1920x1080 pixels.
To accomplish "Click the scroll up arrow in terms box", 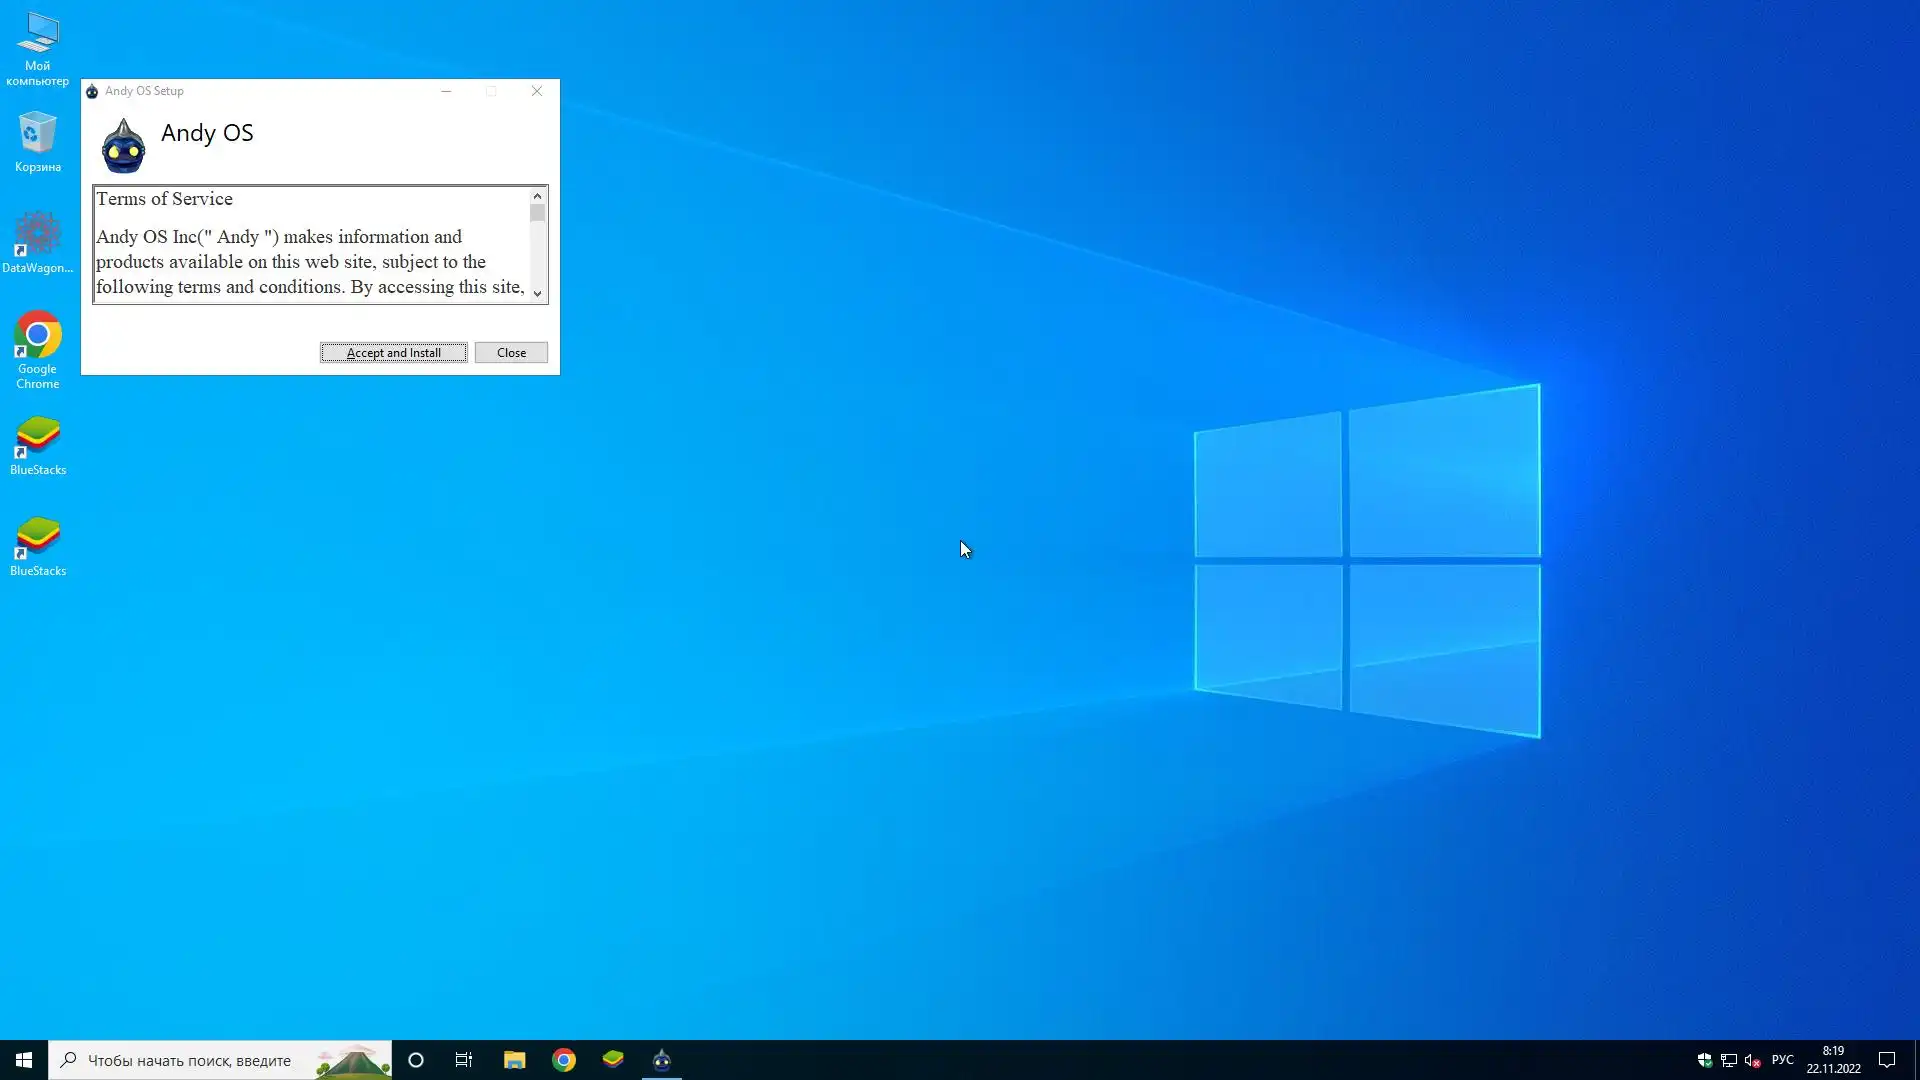I will (x=537, y=196).
